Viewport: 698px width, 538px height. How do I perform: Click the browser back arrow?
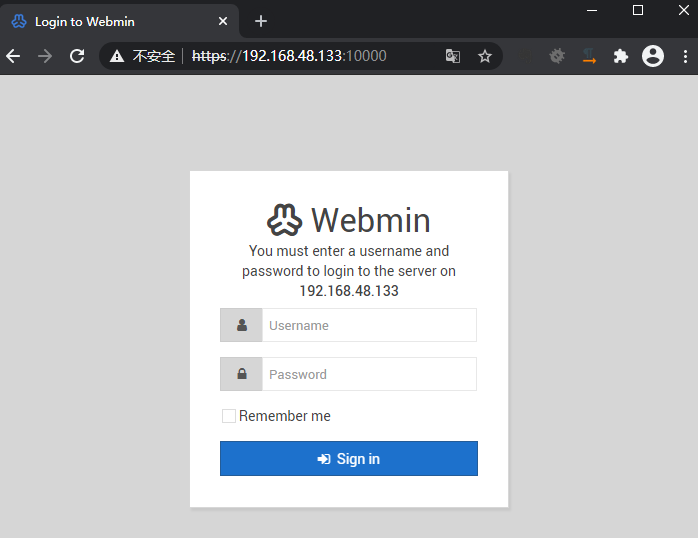click(x=13, y=56)
